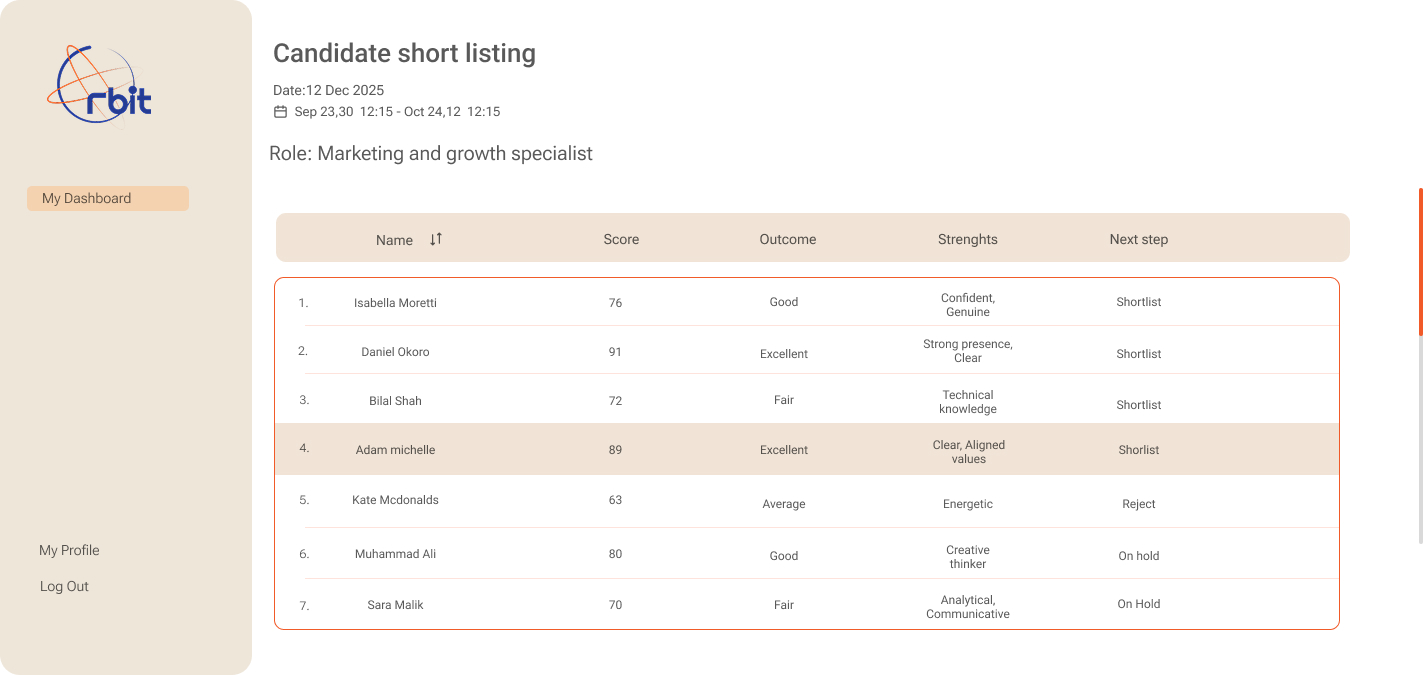The image size is (1423, 675).
Task: Click the Strenghts column header
Action: tap(967, 239)
